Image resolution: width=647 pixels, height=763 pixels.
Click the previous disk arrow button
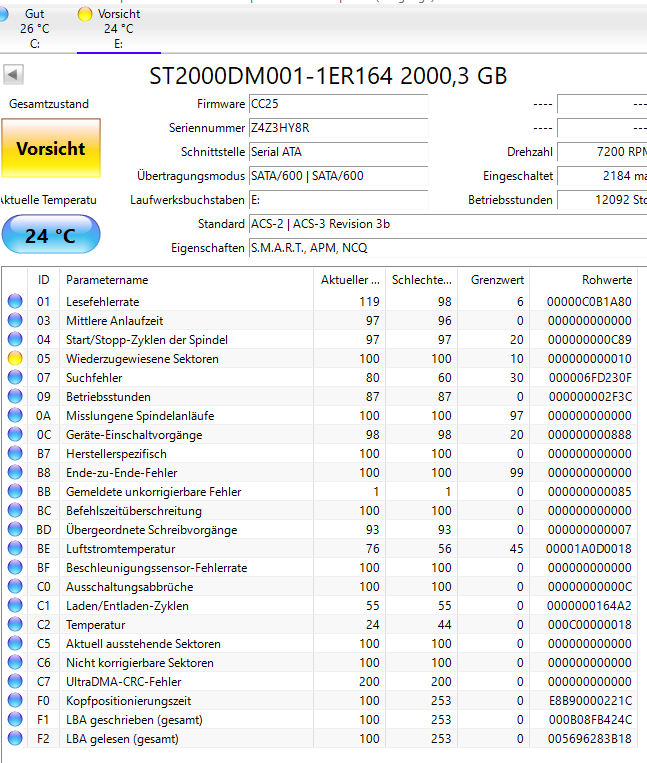point(13,75)
